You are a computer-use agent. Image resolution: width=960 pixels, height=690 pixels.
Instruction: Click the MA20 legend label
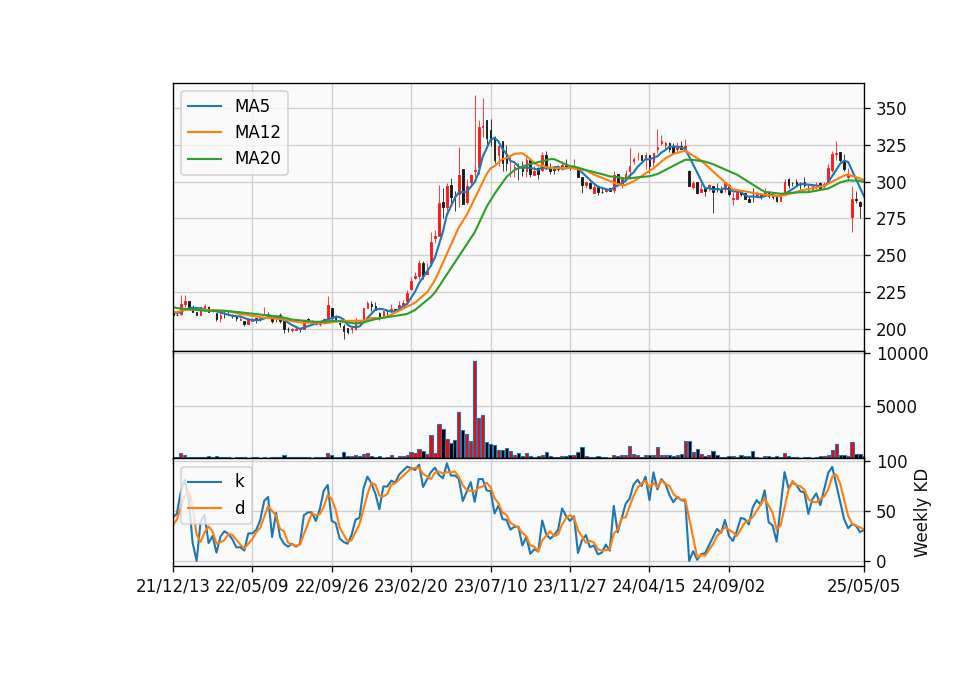pos(257,159)
